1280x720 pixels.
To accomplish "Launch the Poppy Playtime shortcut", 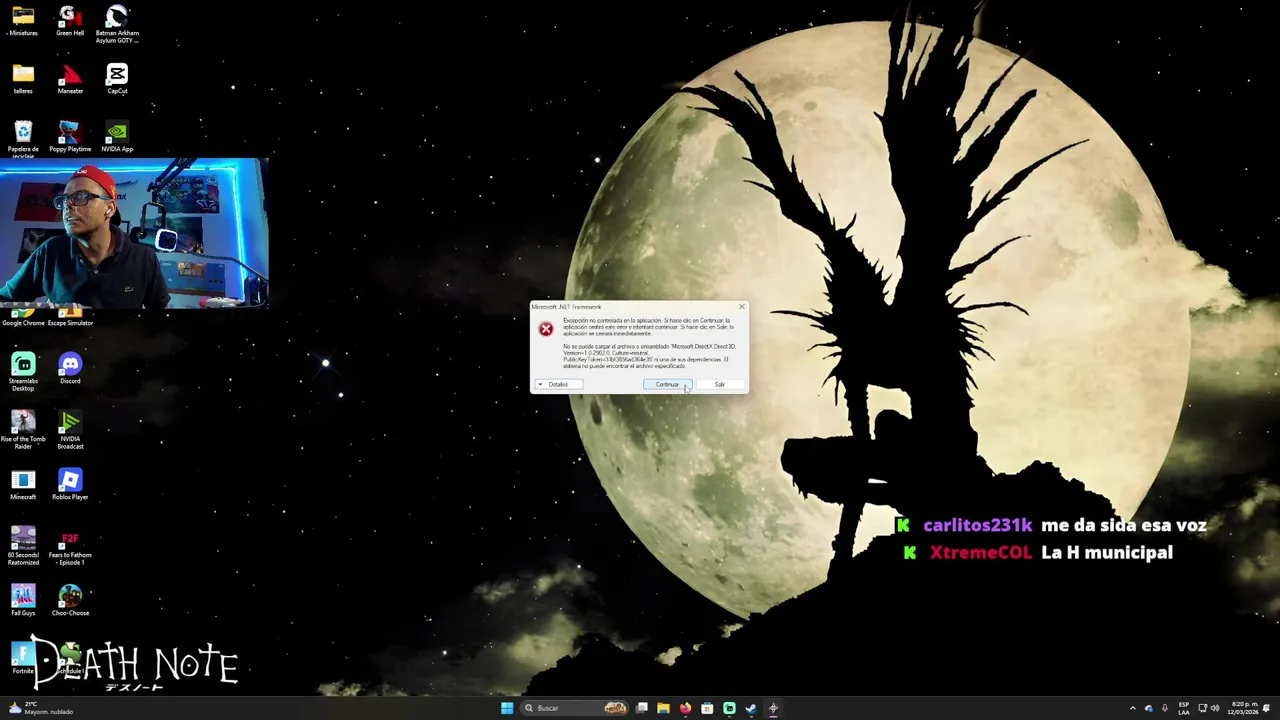I will click(x=70, y=137).
